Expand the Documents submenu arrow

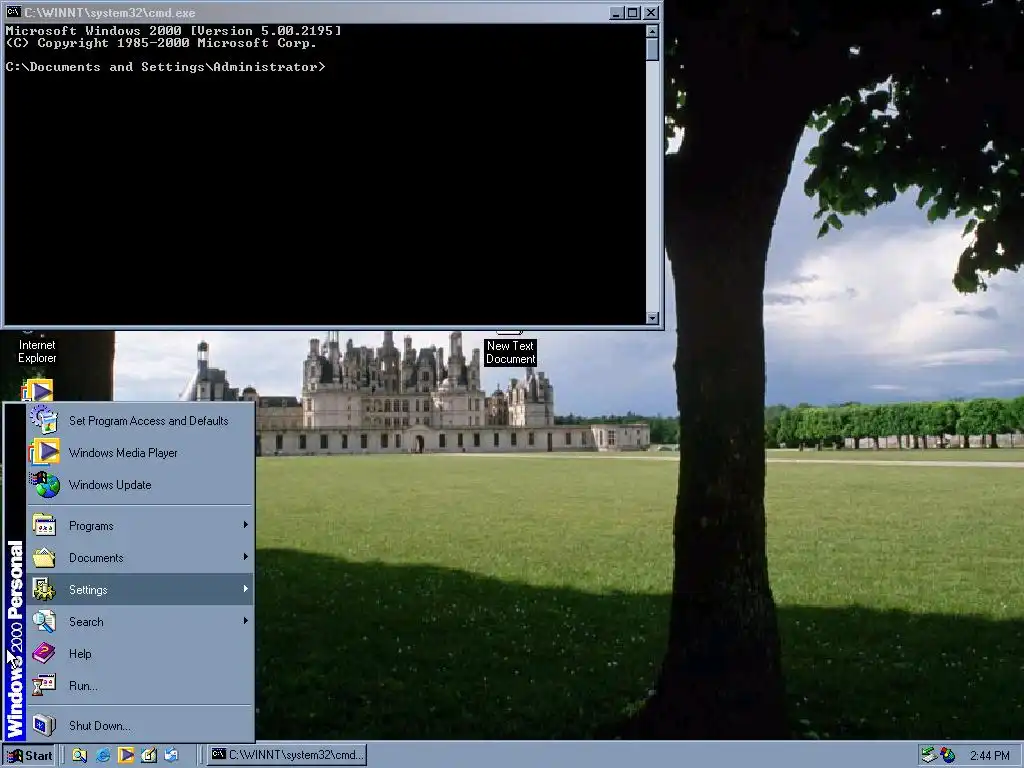[x=246, y=557]
